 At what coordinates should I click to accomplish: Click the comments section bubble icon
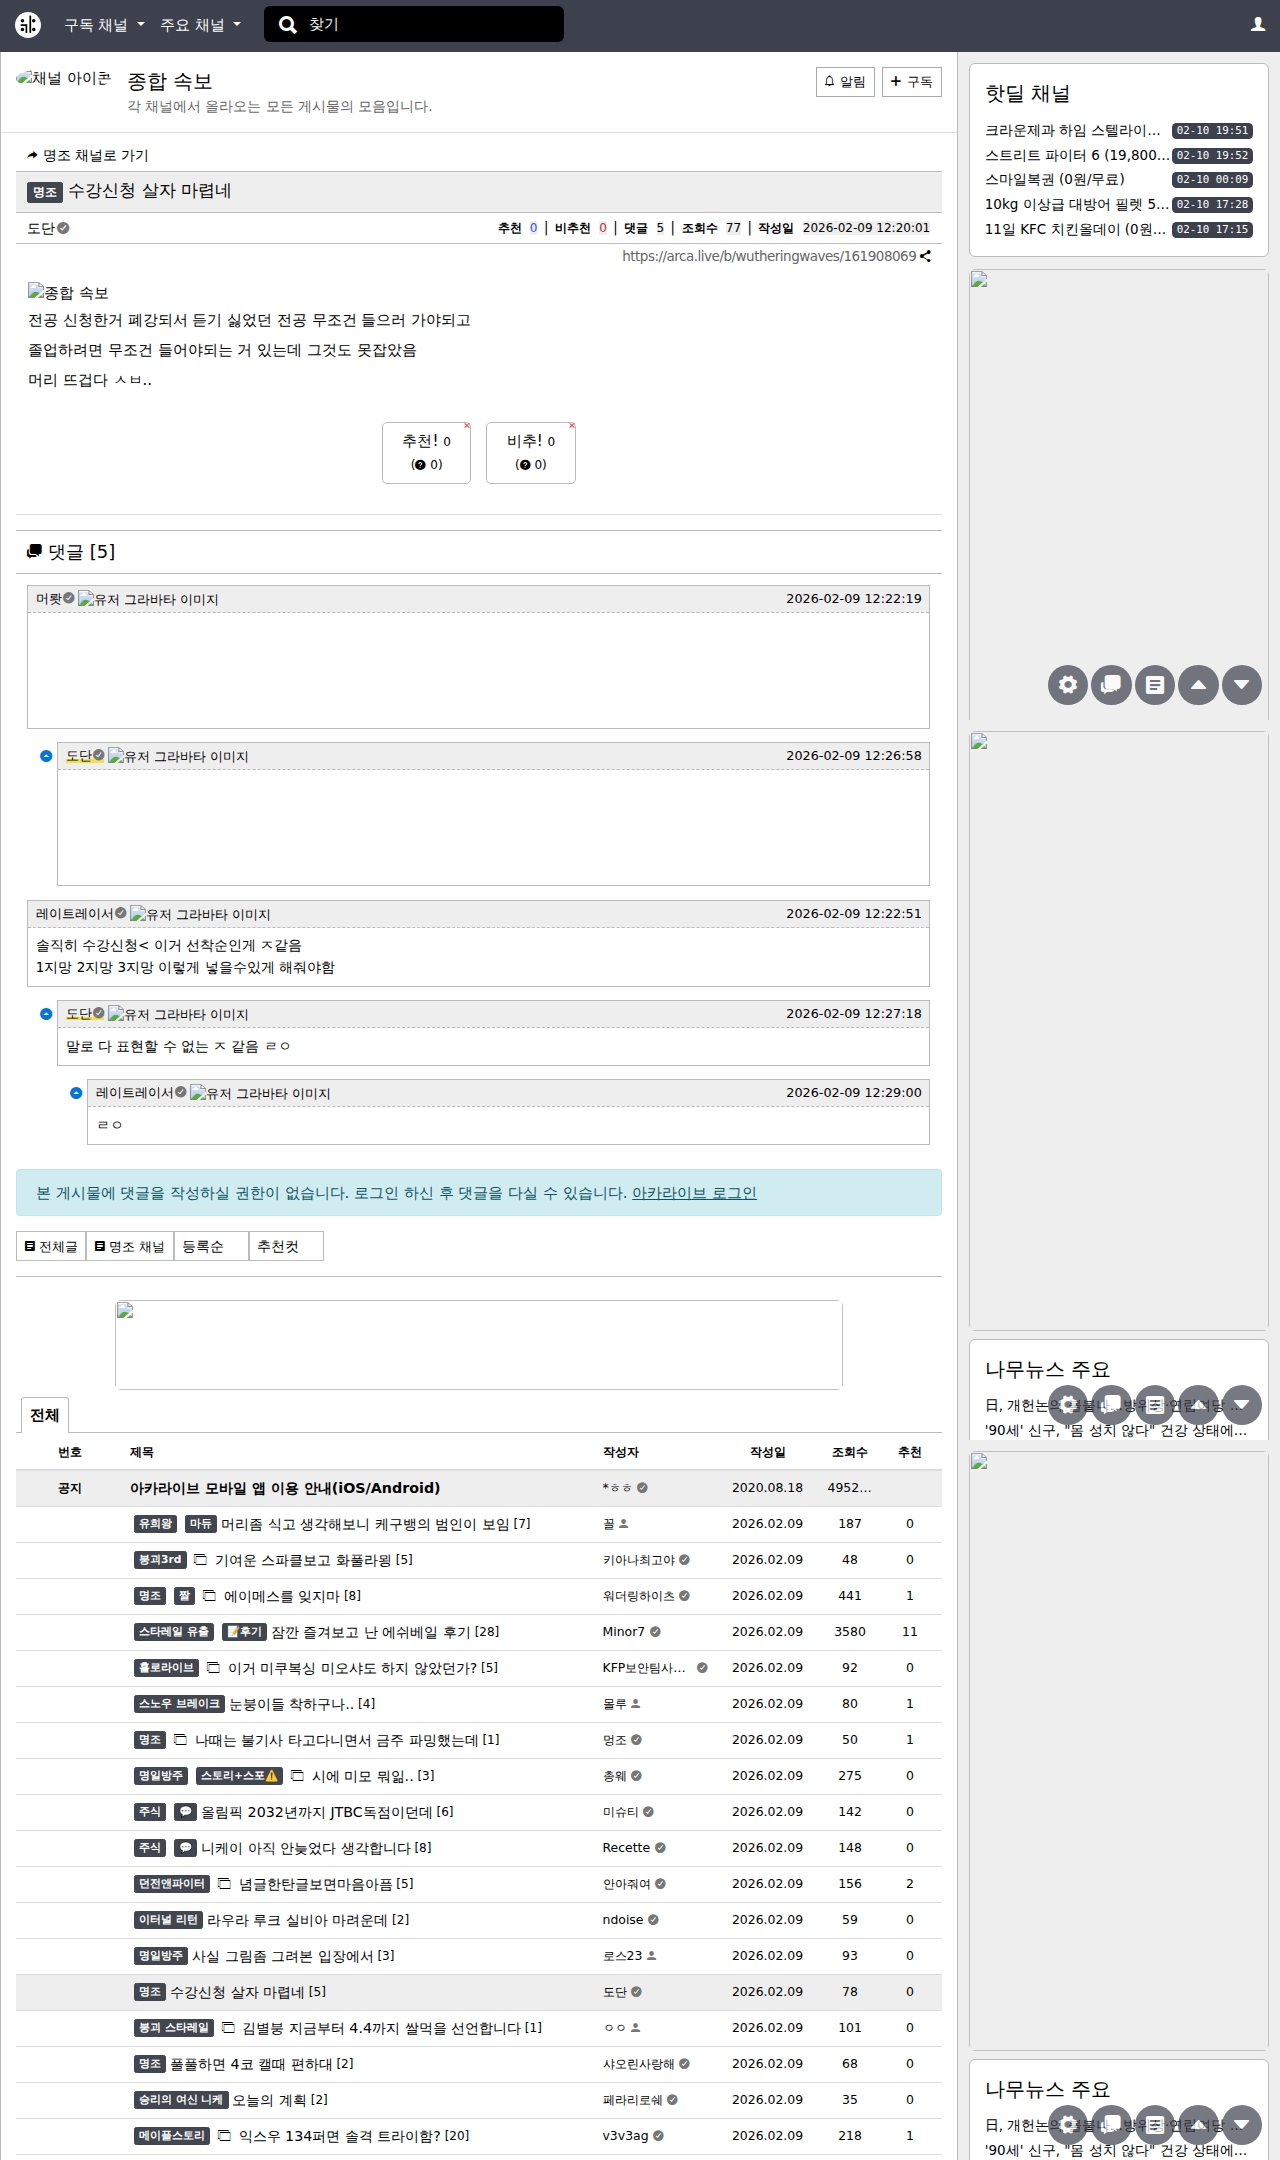(x=35, y=552)
